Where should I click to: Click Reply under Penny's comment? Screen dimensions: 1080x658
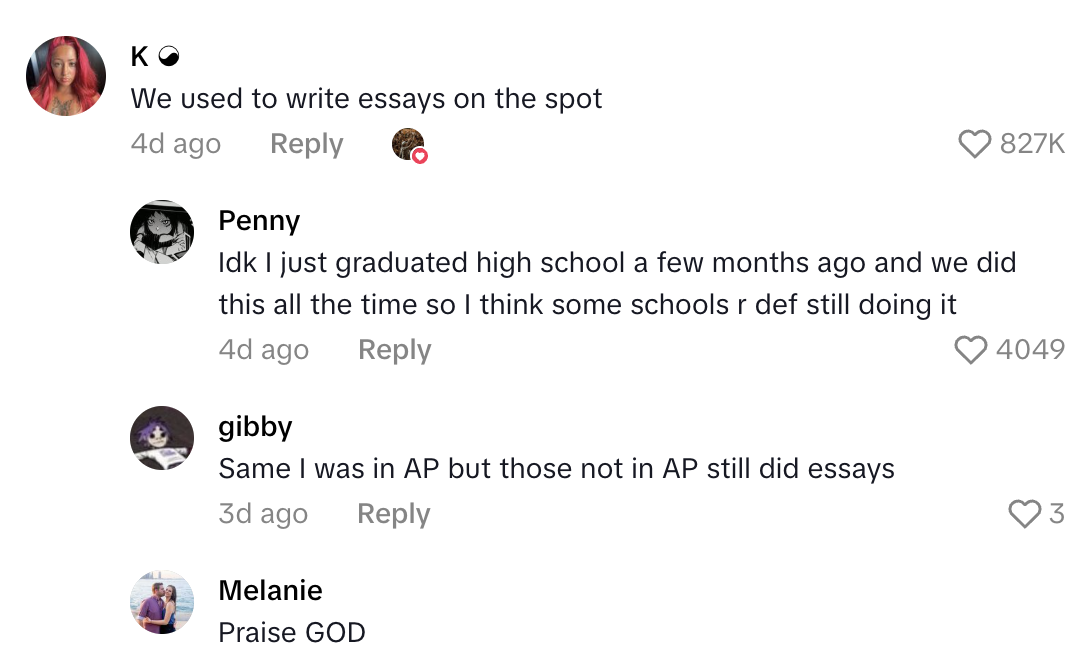pyautogui.click(x=394, y=349)
